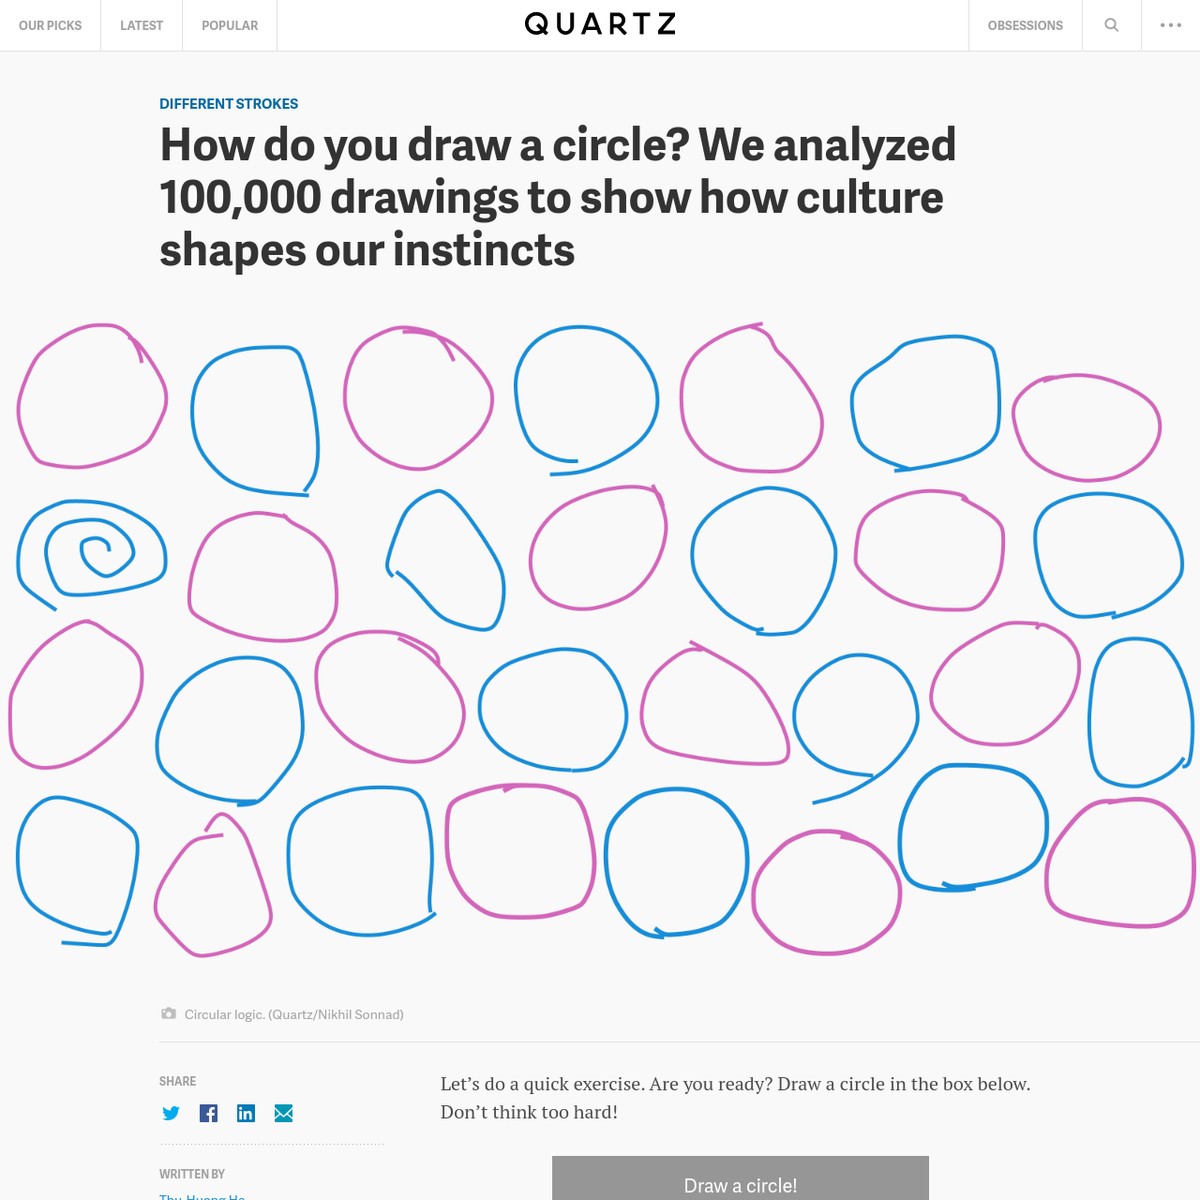Open the Obsessions menu
1200x1200 pixels.
1025,25
